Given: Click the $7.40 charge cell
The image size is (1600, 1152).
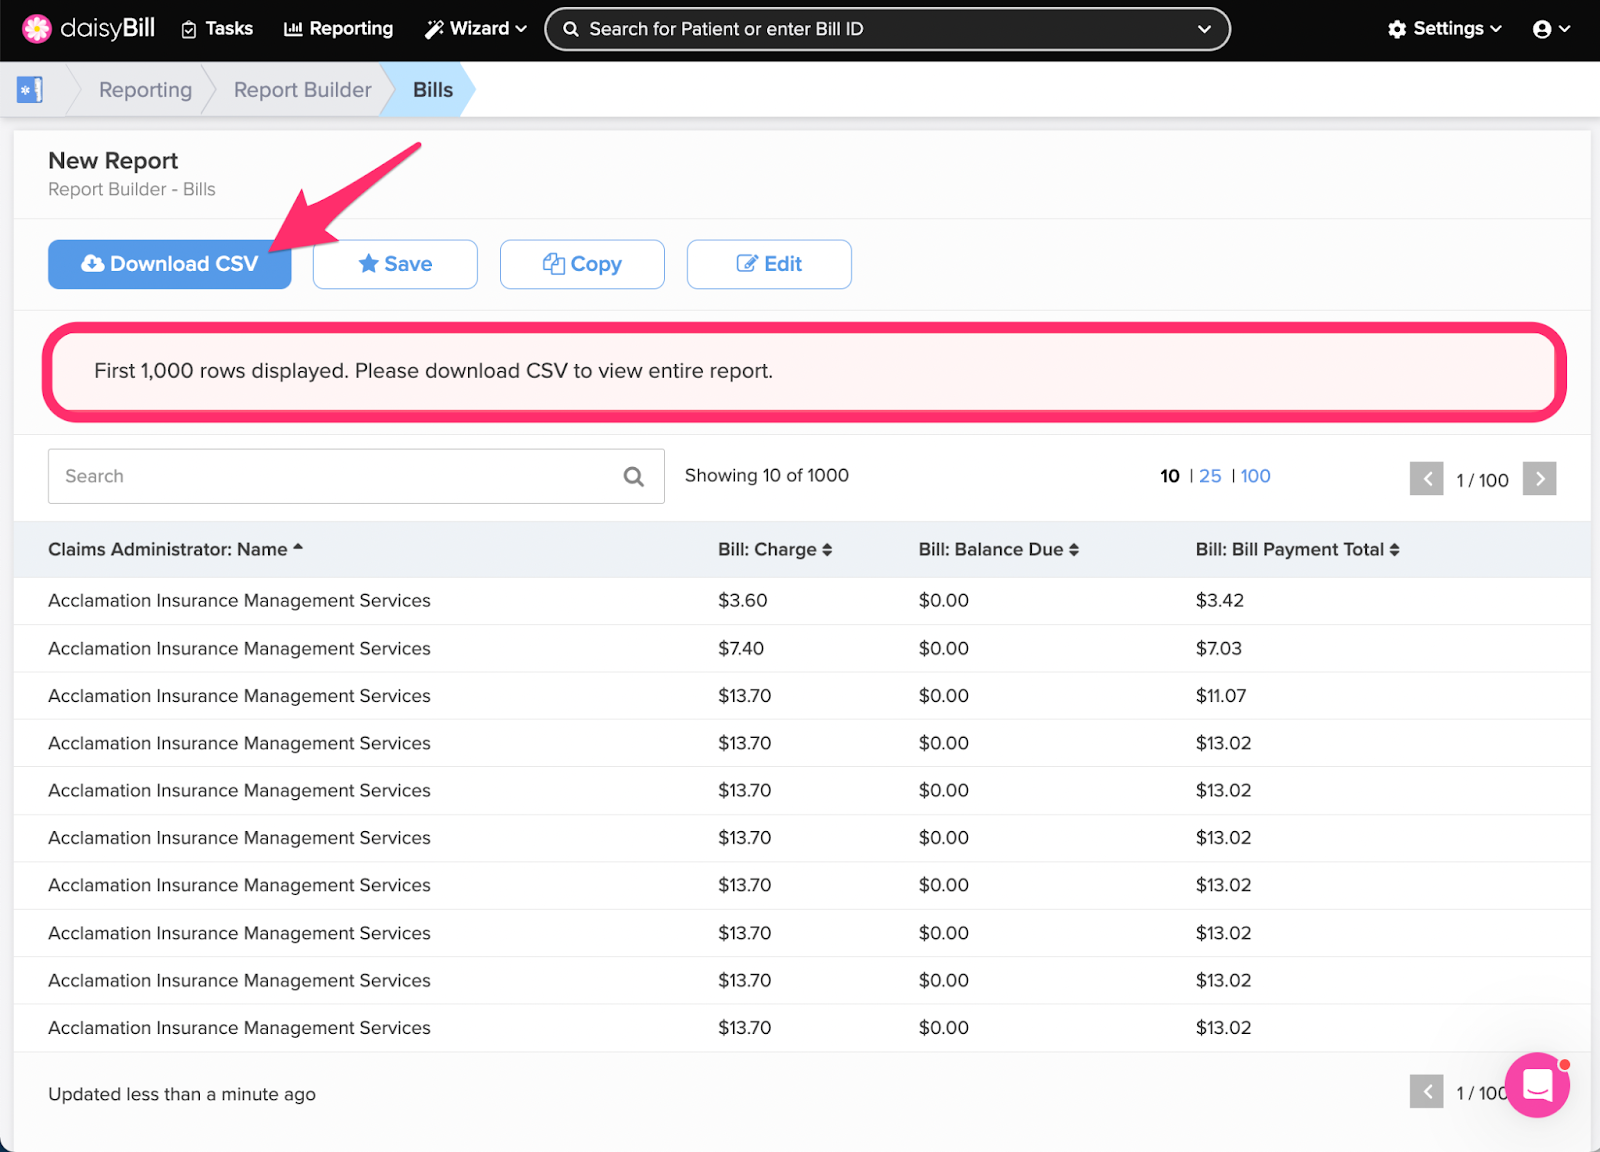Looking at the screenshot, I should click(741, 649).
